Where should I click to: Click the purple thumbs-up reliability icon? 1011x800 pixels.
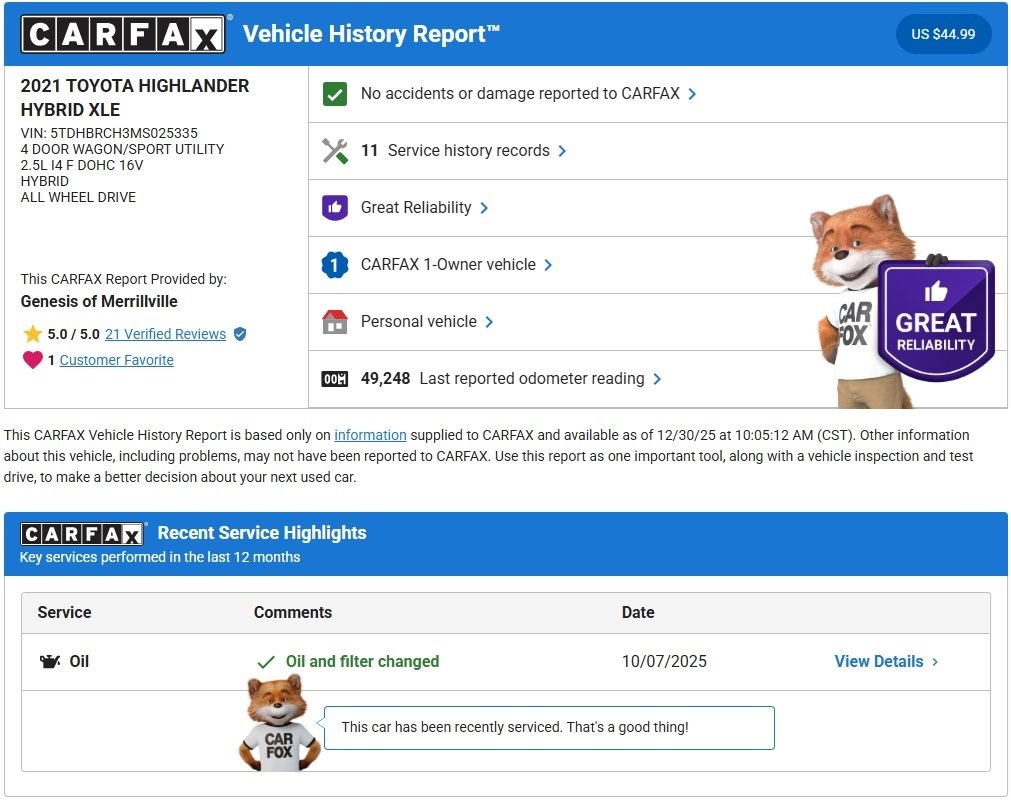[335, 208]
